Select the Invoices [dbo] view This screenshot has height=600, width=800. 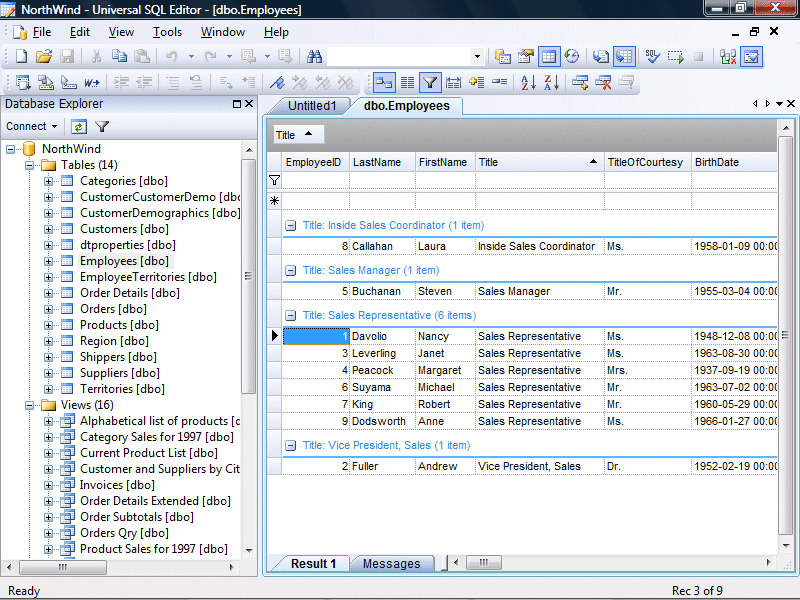[117, 485]
